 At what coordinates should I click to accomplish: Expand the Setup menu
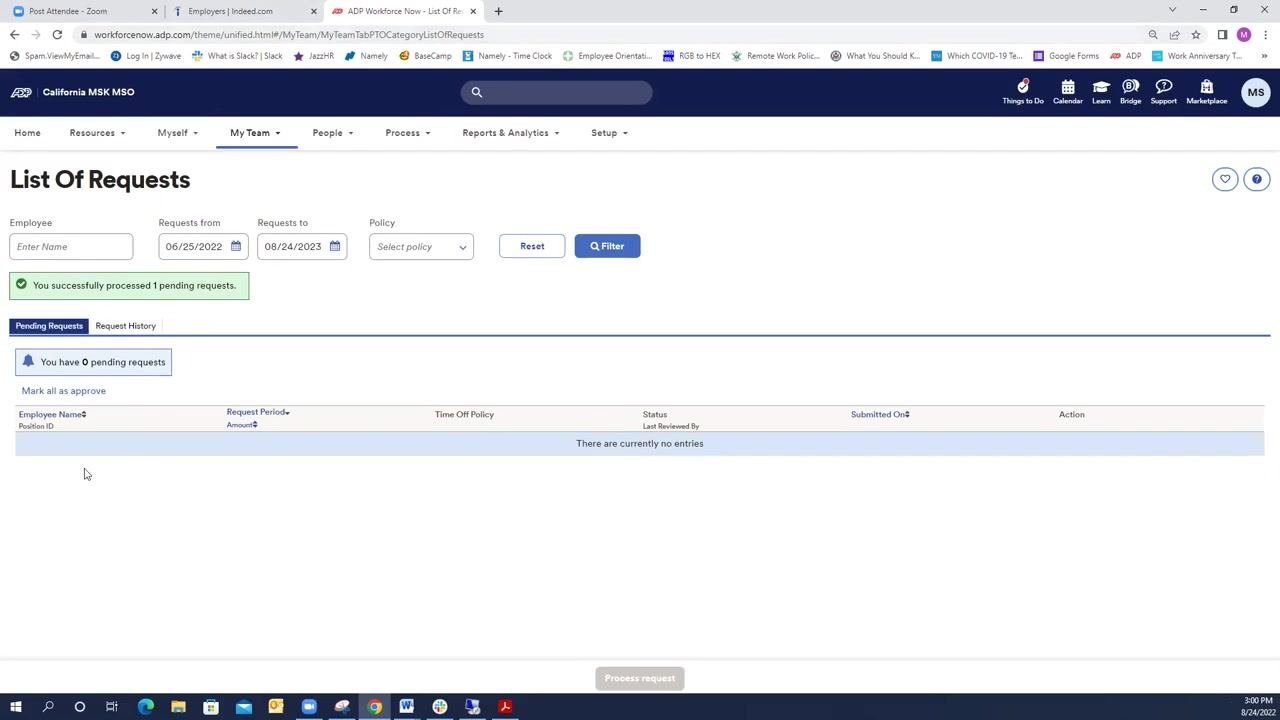(609, 133)
